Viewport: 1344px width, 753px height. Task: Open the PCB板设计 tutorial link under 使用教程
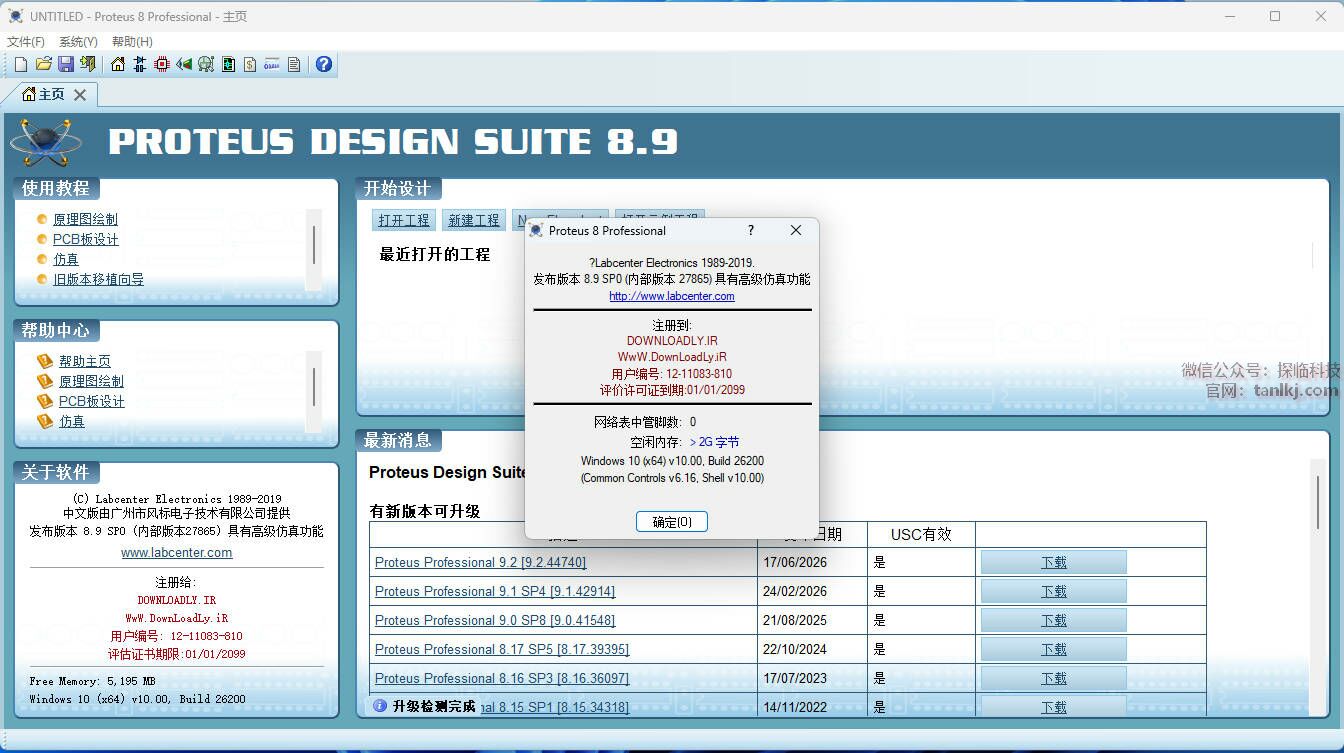point(86,239)
